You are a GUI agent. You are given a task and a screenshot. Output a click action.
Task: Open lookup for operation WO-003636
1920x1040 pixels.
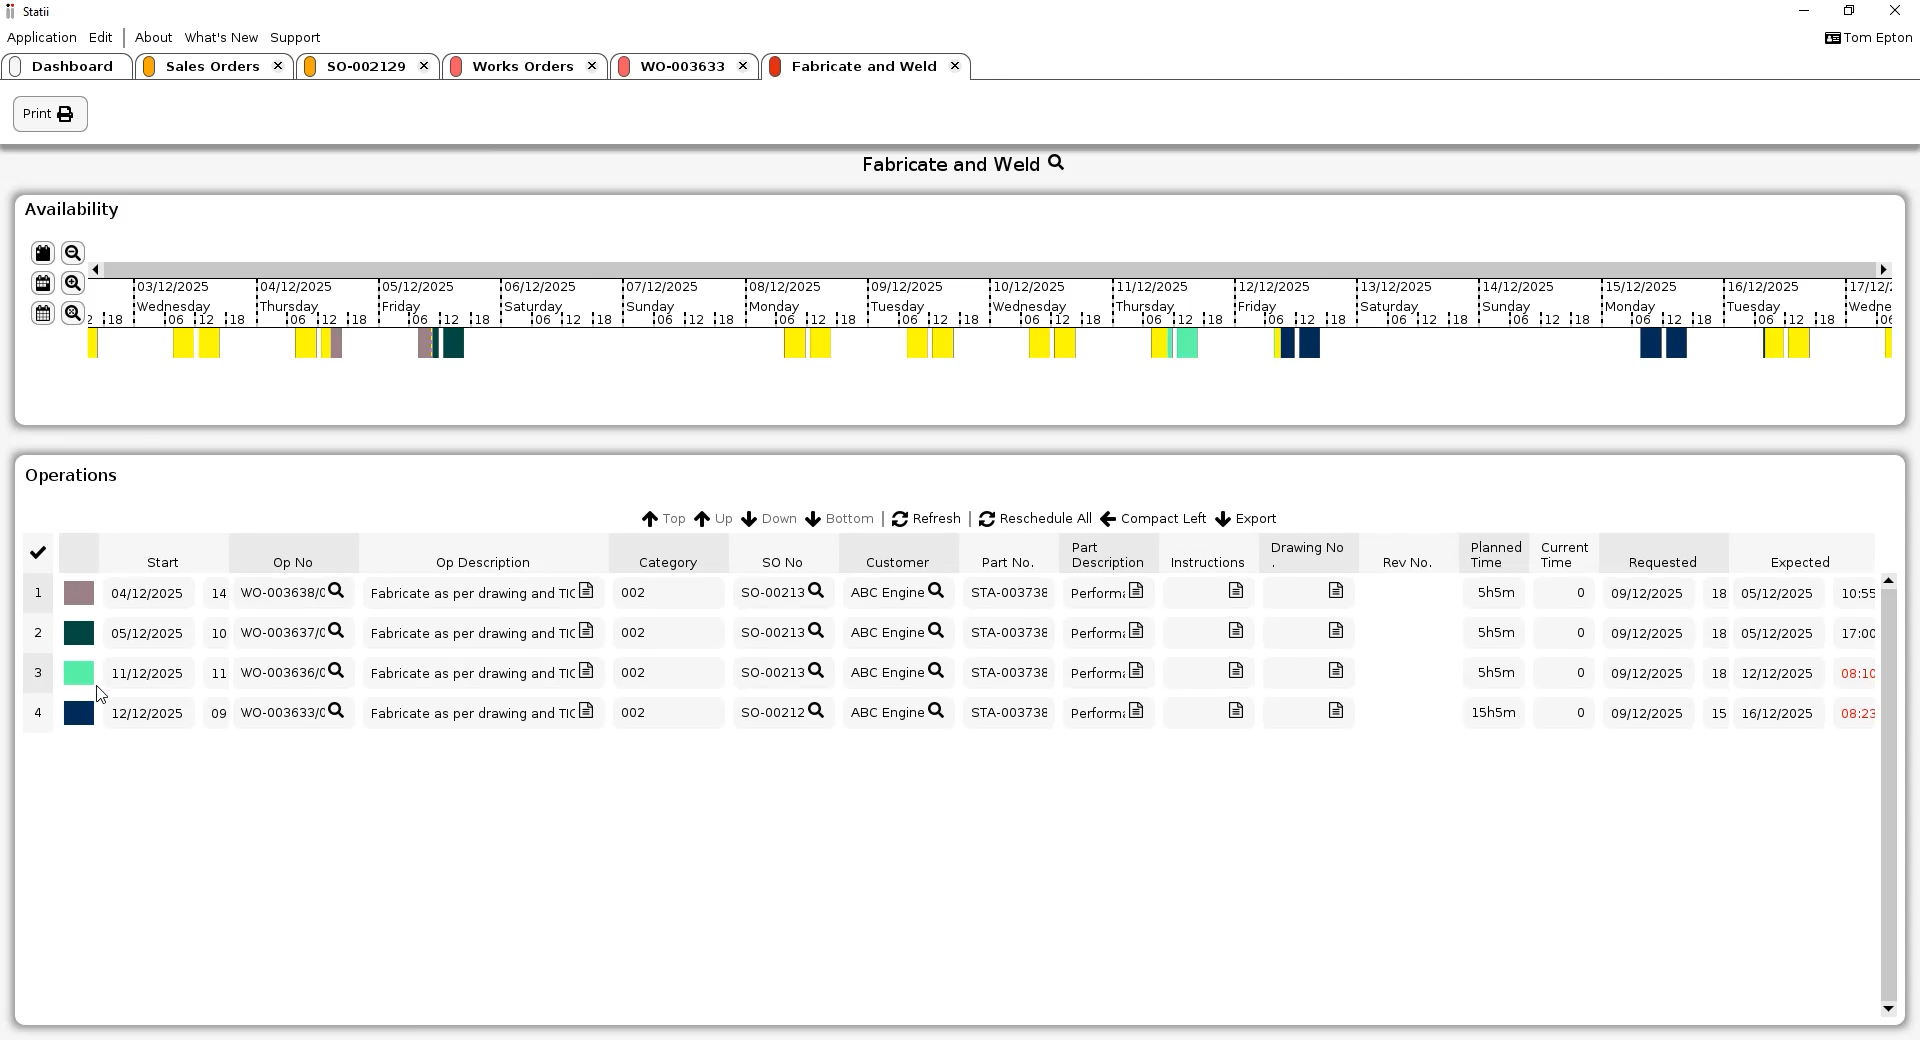click(336, 671)
